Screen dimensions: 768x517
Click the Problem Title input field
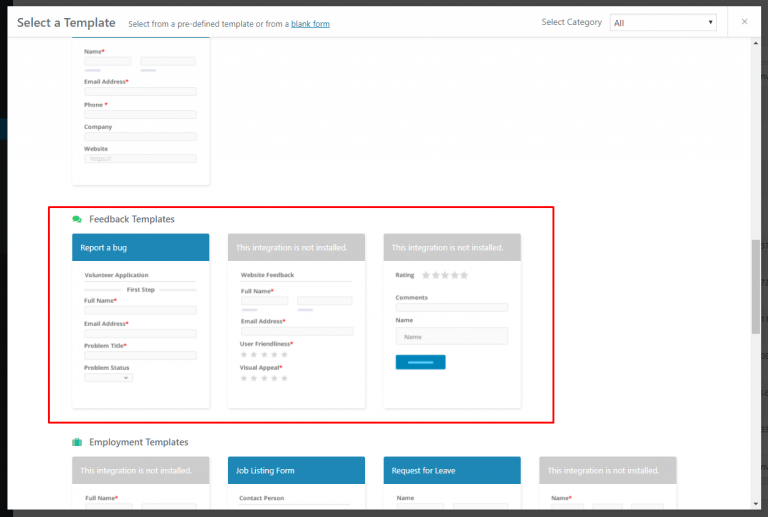pyautogui.click(x=140, y=355)
